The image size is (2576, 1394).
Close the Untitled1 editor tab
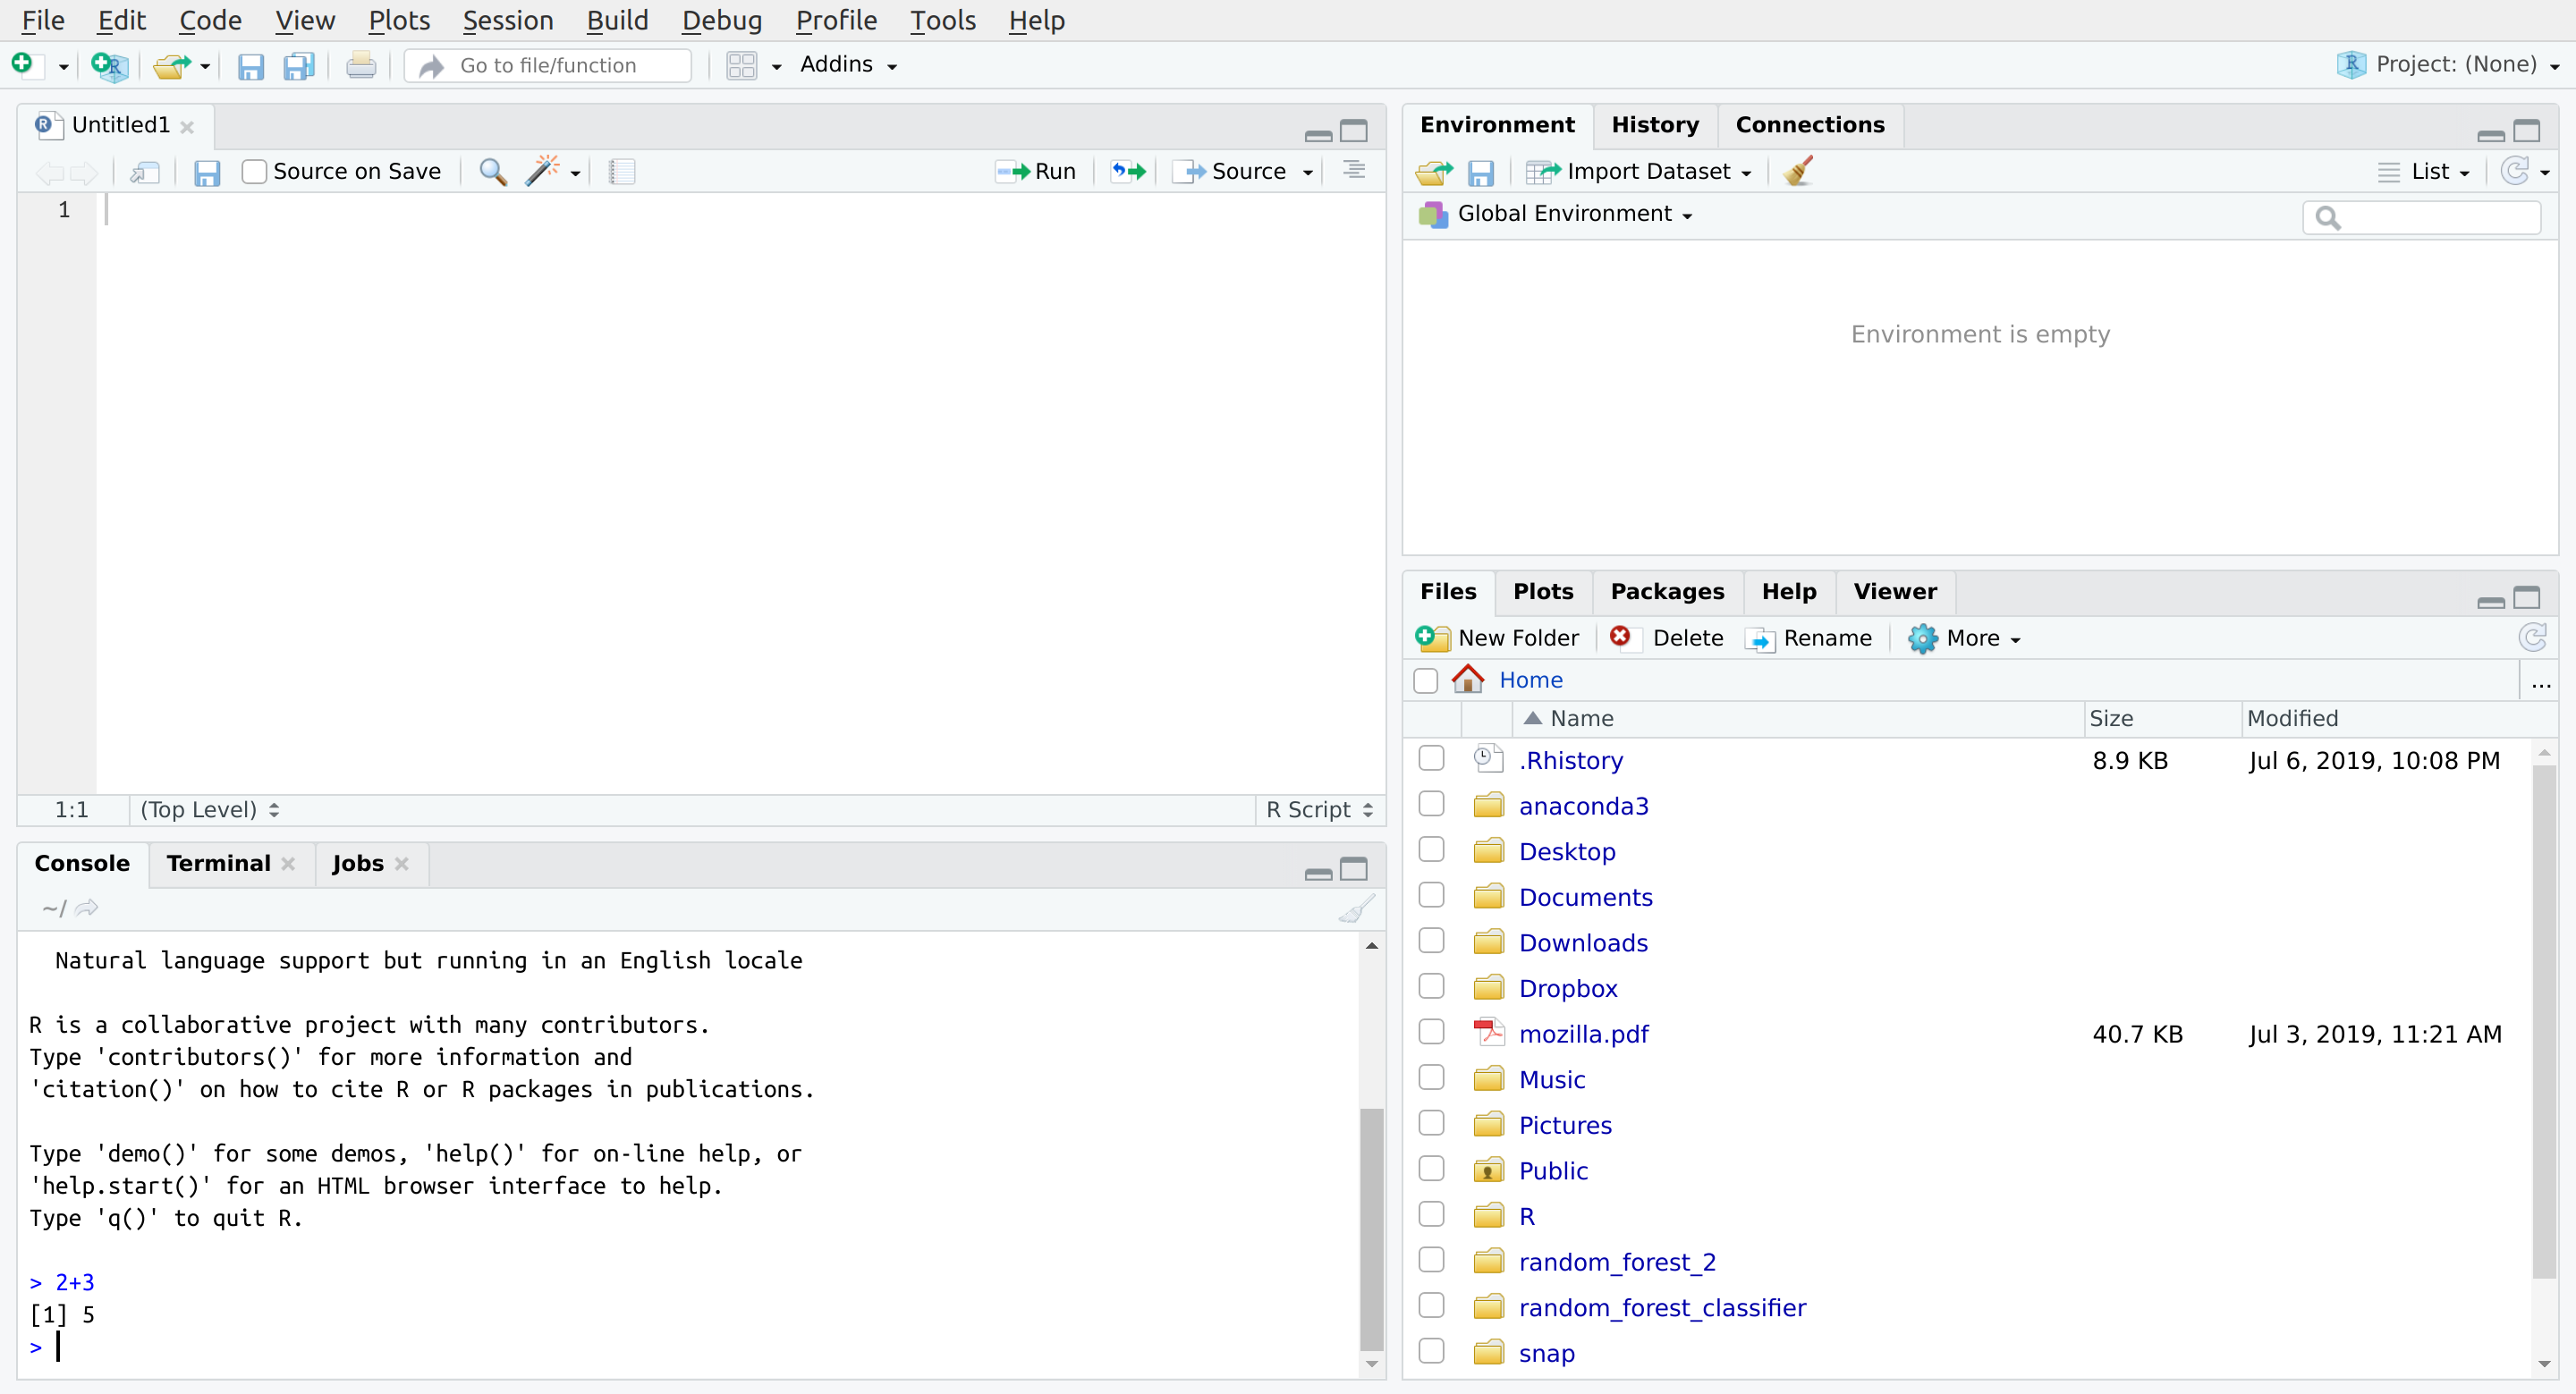187,127
